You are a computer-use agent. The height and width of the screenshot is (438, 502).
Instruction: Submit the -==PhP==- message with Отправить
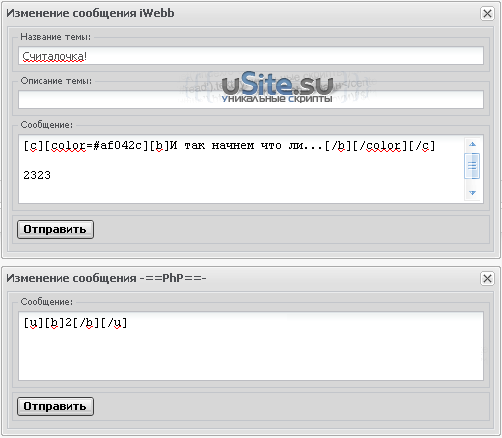click(x=55, y=406)
